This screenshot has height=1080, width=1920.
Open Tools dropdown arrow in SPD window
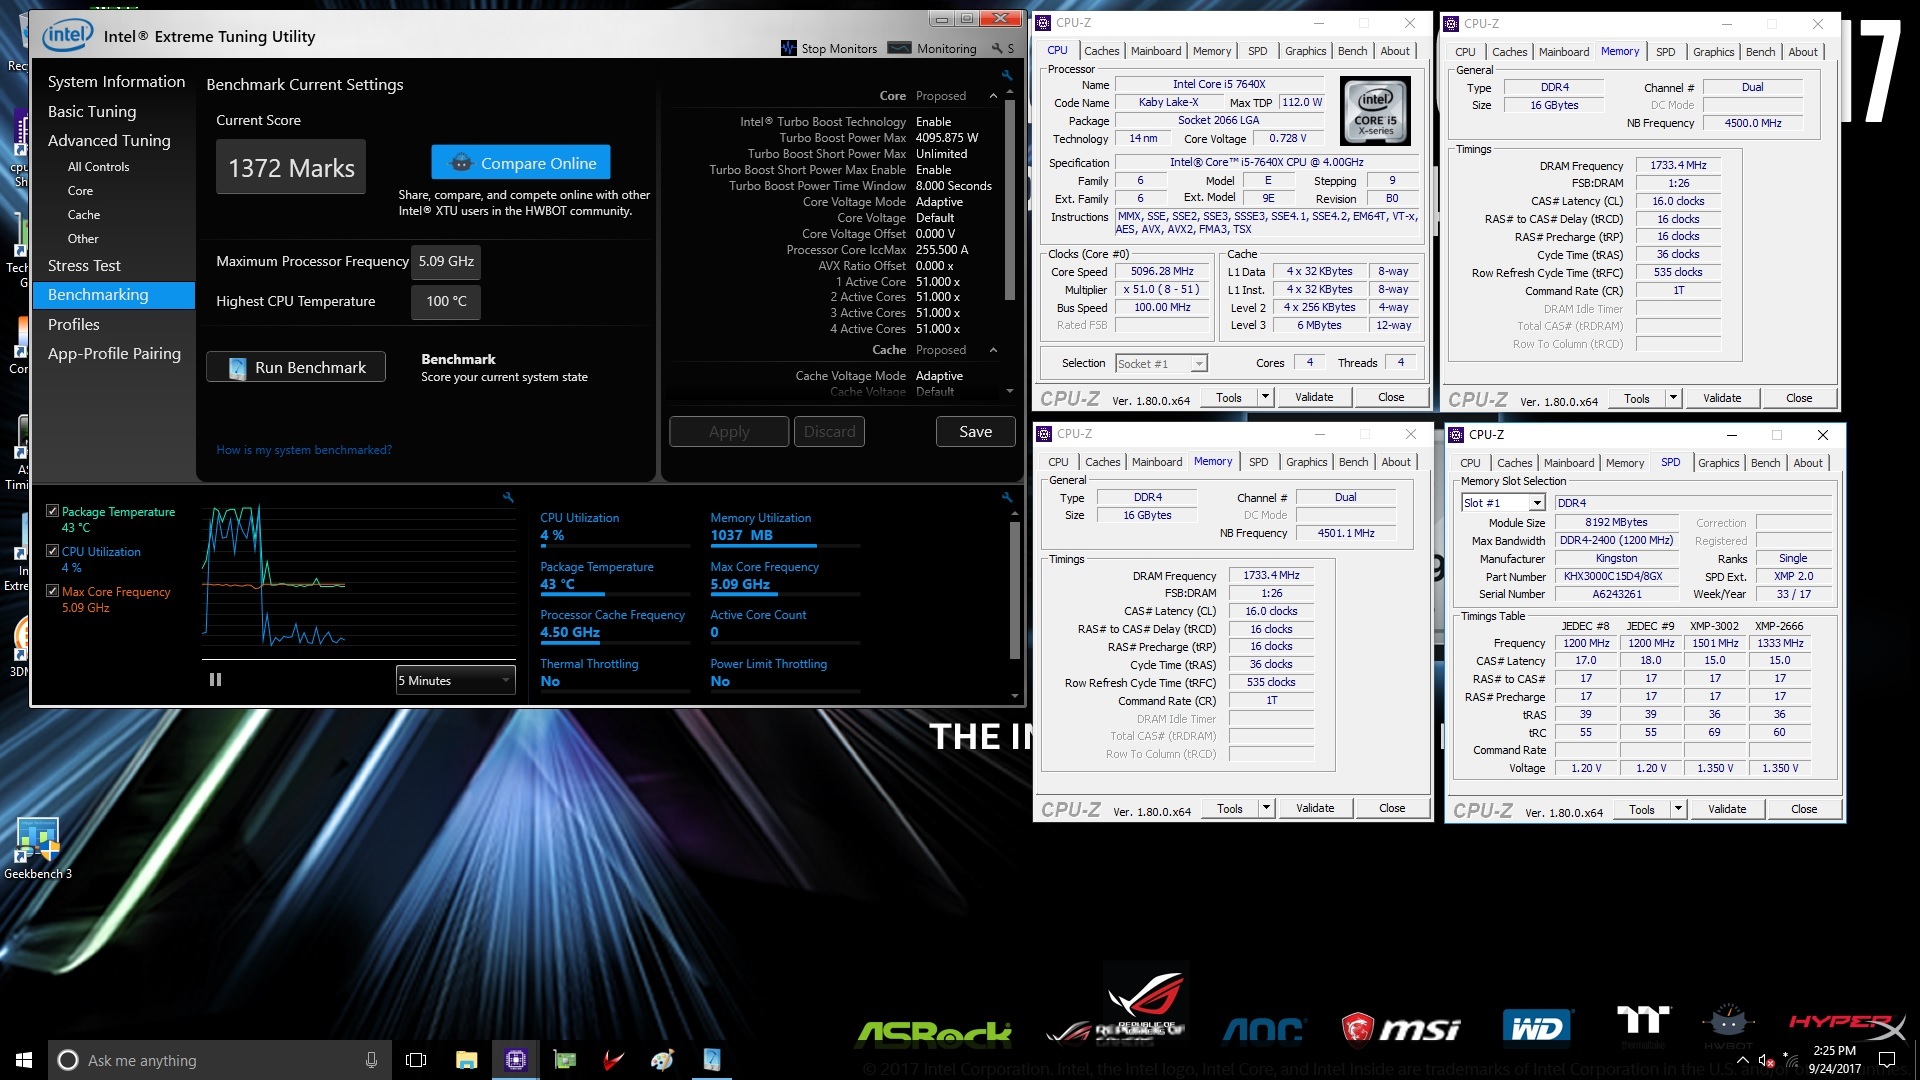(x=1678, y=809)
